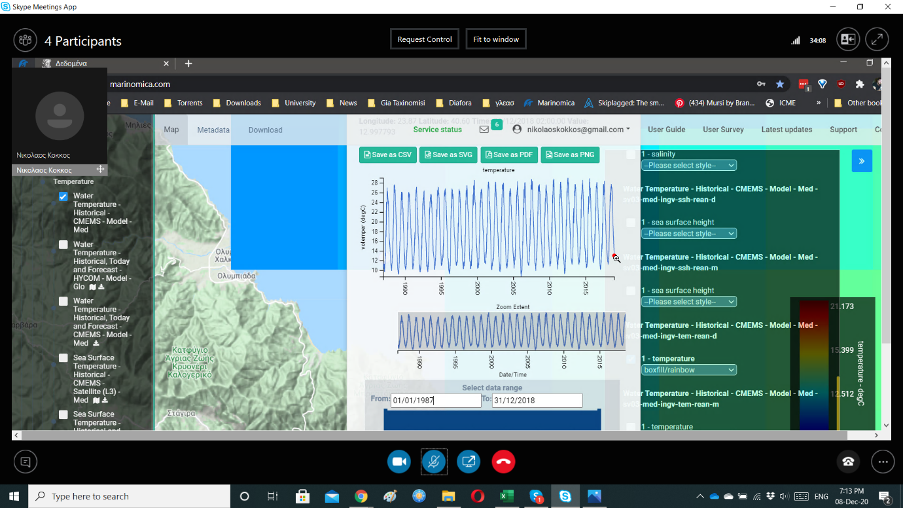
Task: Switch to the Metadata tab
Action: [212, 130]
